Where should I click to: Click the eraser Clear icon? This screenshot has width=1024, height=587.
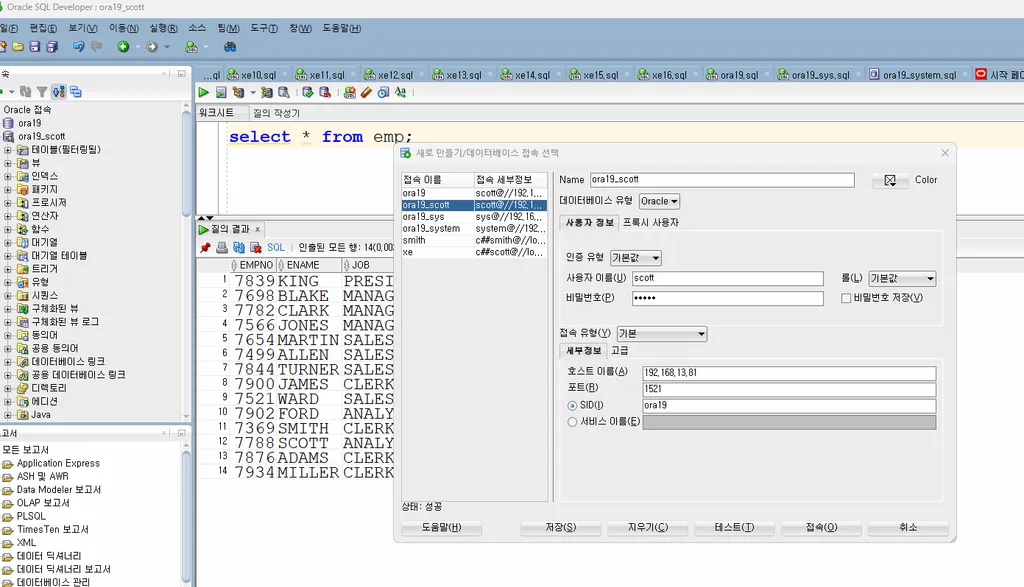[x=366, y=93]
